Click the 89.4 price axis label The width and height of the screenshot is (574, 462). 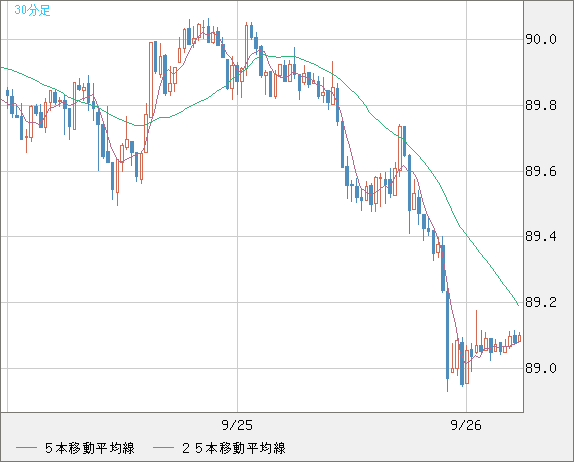tap(541, 236)
